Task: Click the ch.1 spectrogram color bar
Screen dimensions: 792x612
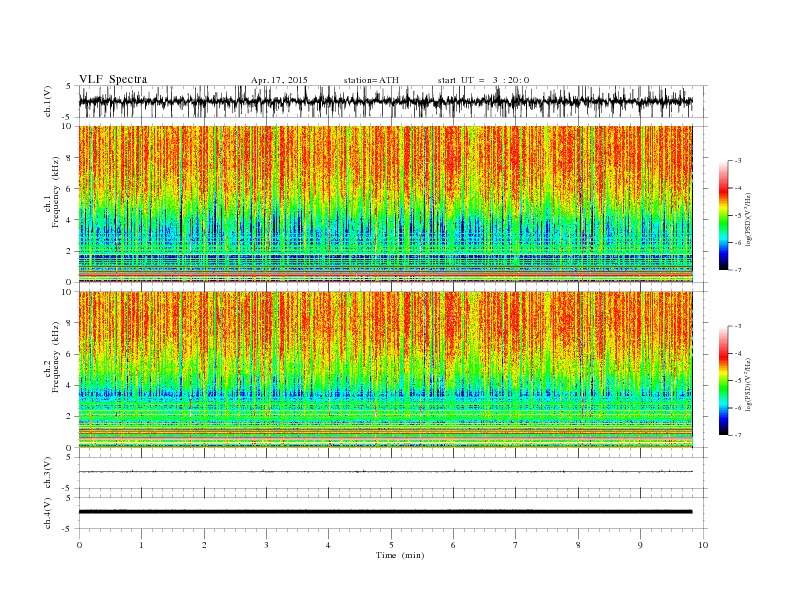Action: click(x=723, y=215)
